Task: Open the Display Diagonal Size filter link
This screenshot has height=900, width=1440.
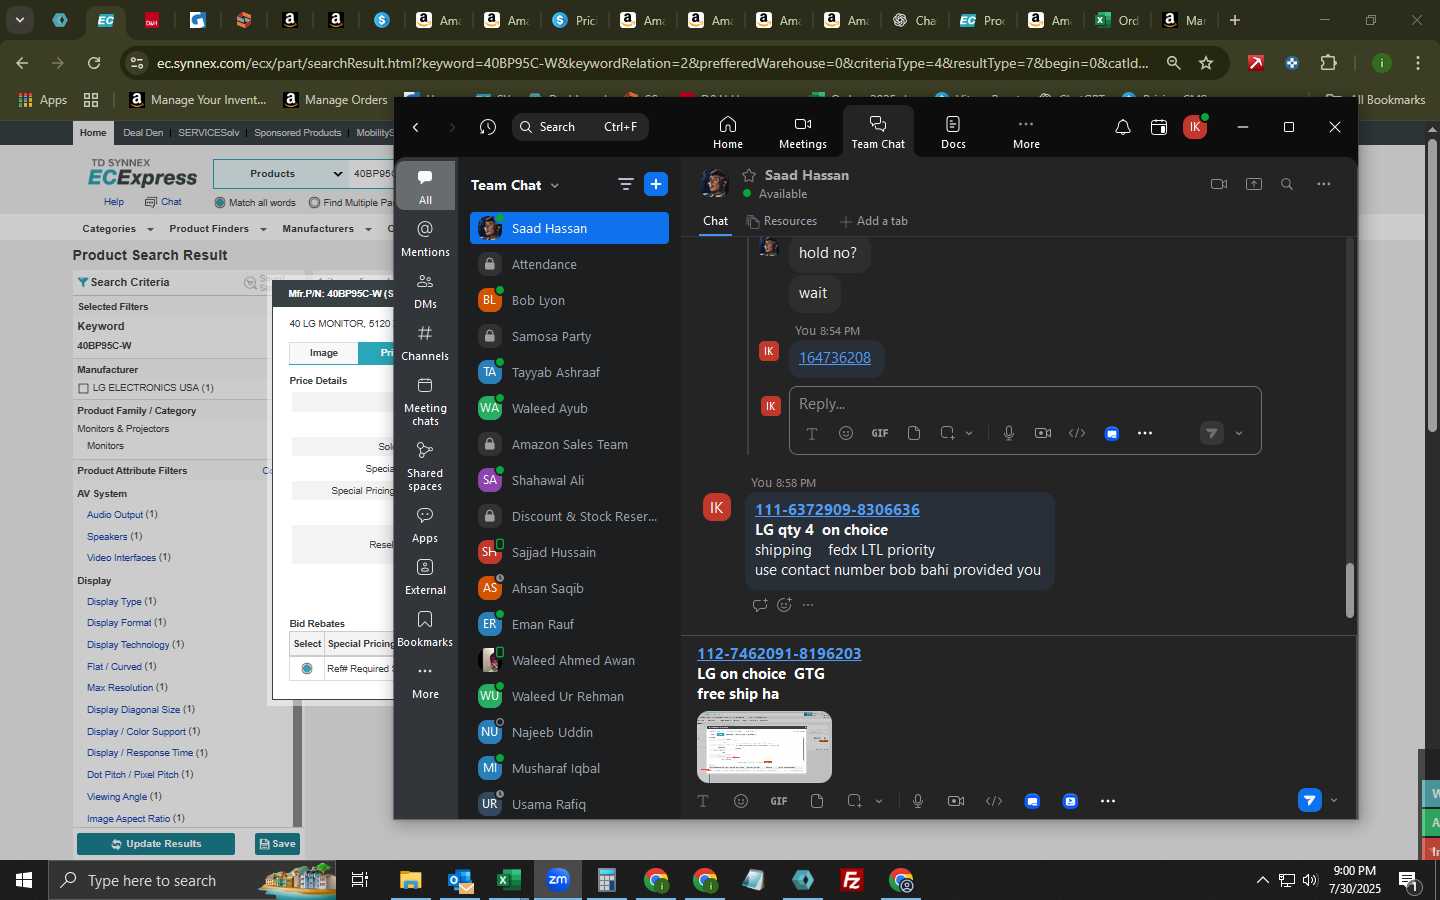Action: pyautogui.click(x=133, y=710)
